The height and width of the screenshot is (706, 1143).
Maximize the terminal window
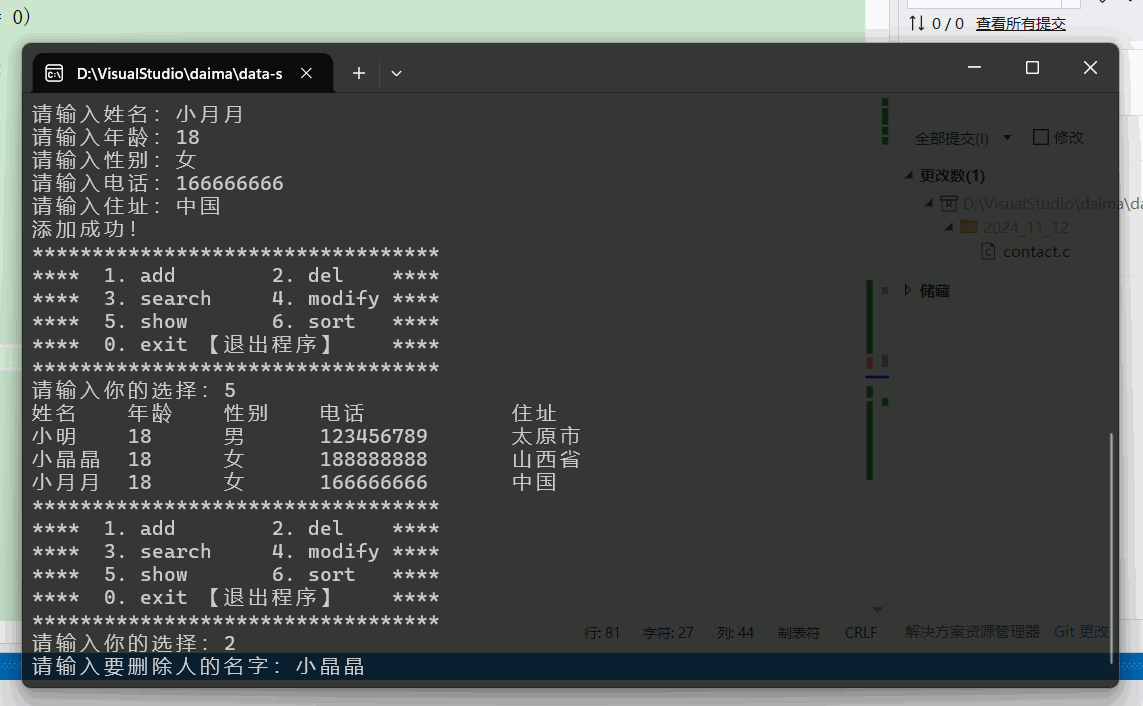[x=1032, y=68]
